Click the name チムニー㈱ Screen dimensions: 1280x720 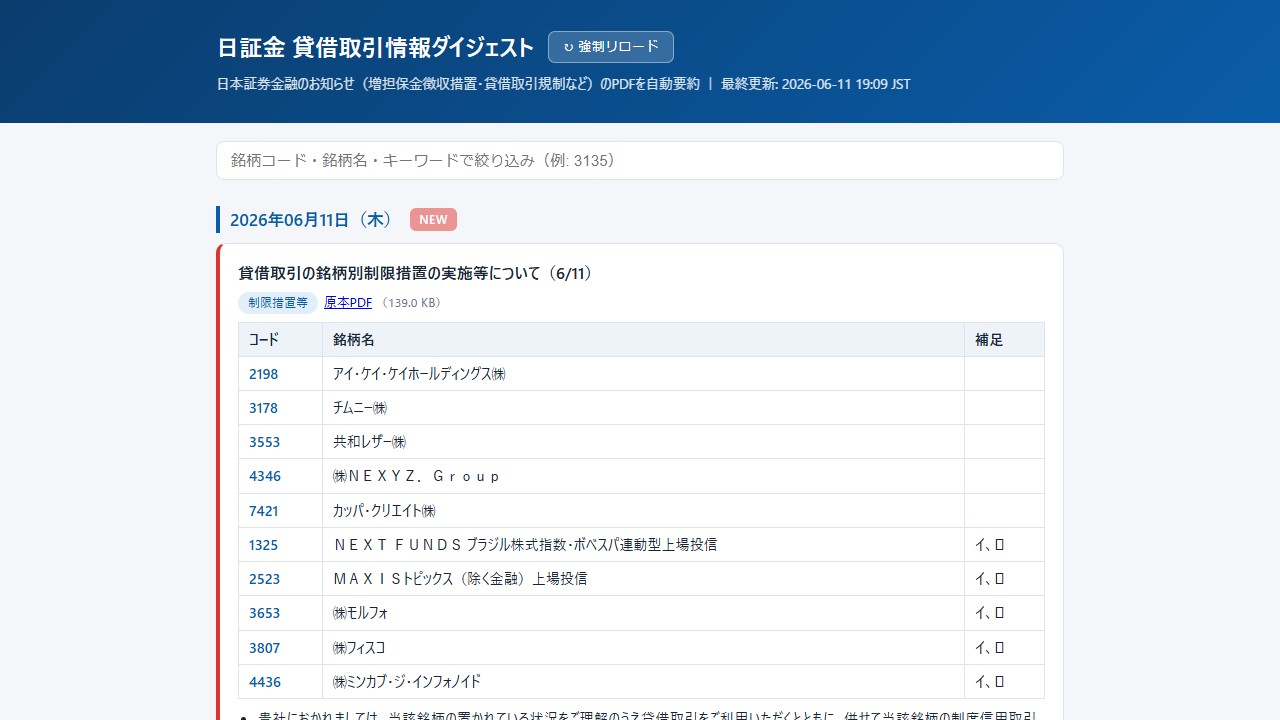click(360, 408)
